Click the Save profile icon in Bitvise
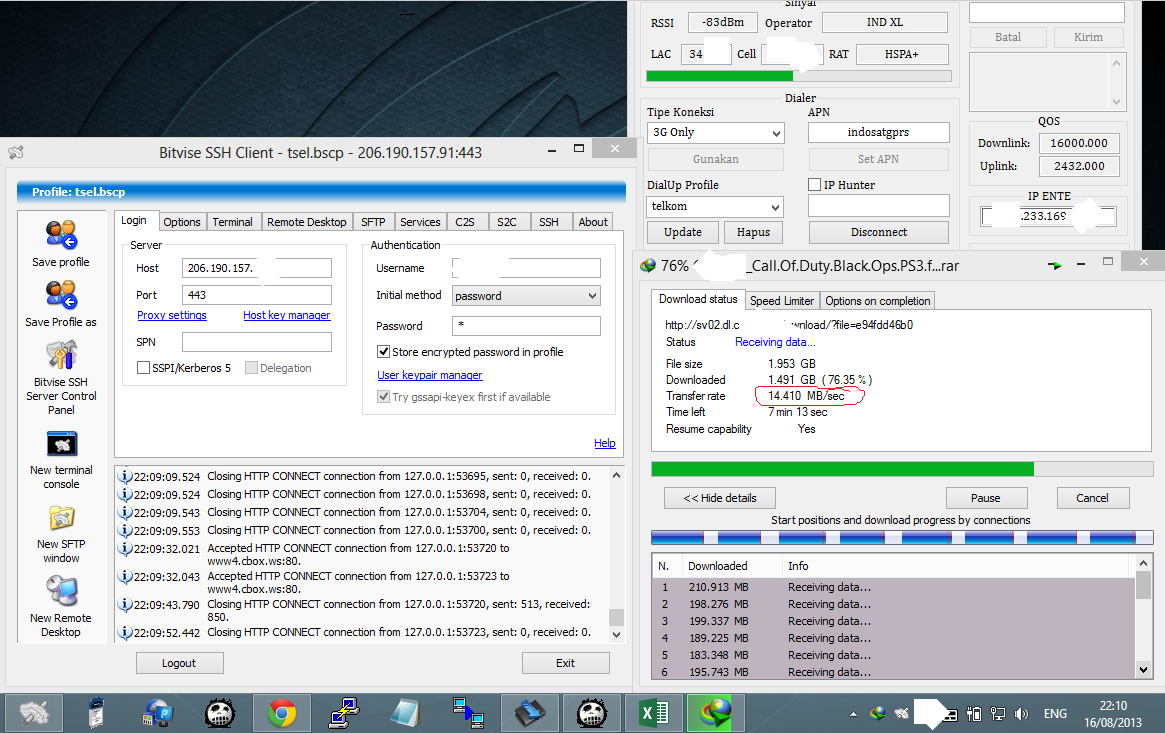Viewport: 1165px width, 733px height. 61,235
